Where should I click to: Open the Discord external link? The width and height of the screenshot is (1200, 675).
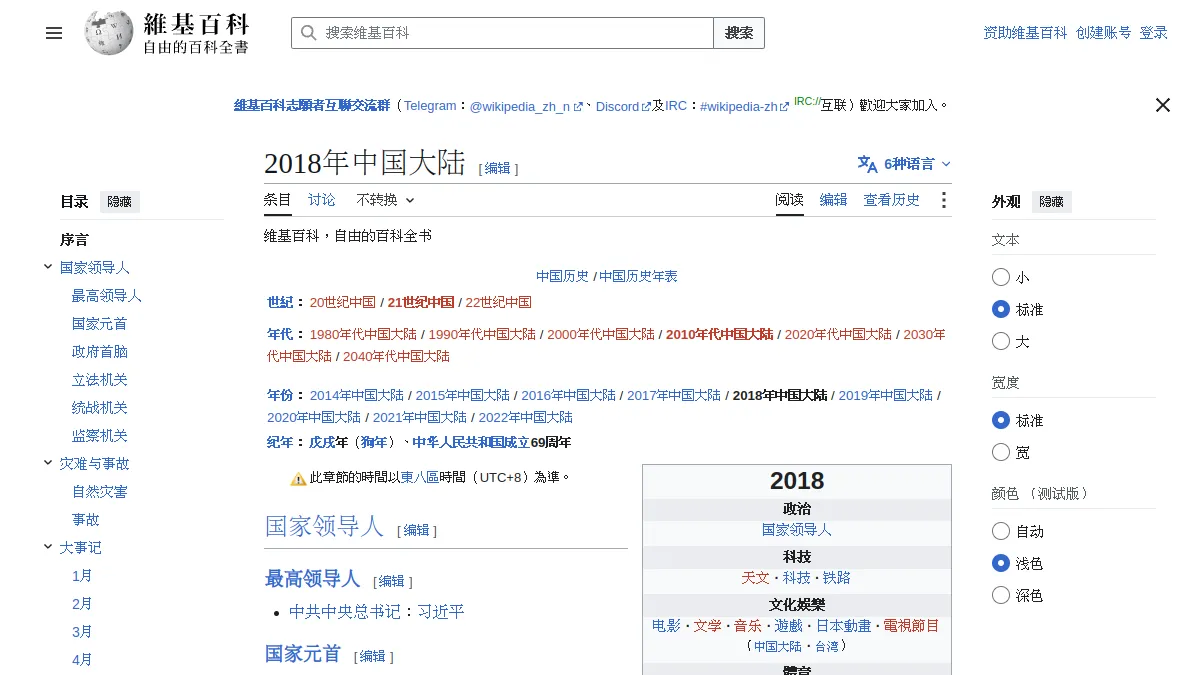[x=623, y=106]
